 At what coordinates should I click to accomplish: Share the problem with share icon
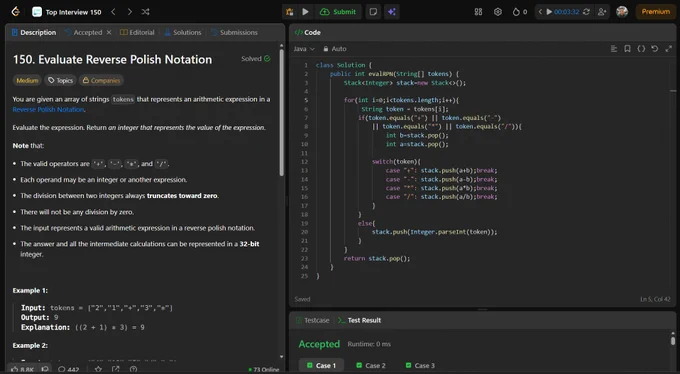(x=115, y=369)
